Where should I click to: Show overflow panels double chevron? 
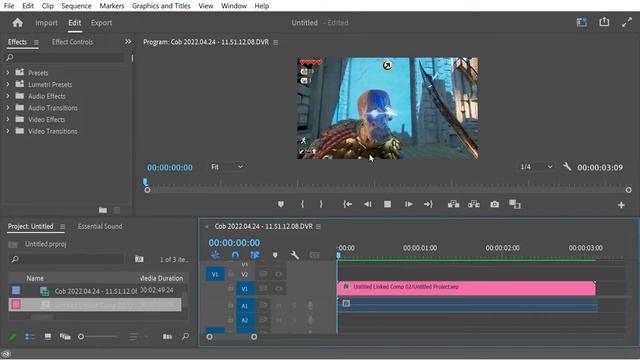pyautogui.click(x=128, y=42)
